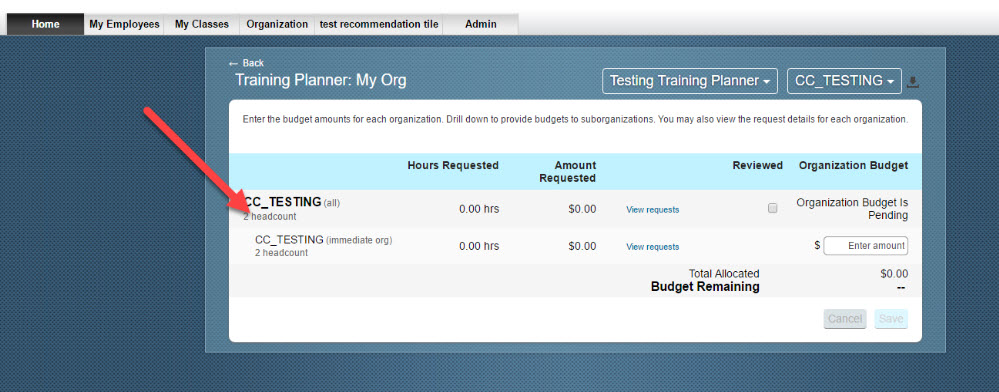
Task: Click the Back arrow link
Action: tap(246, 63)
